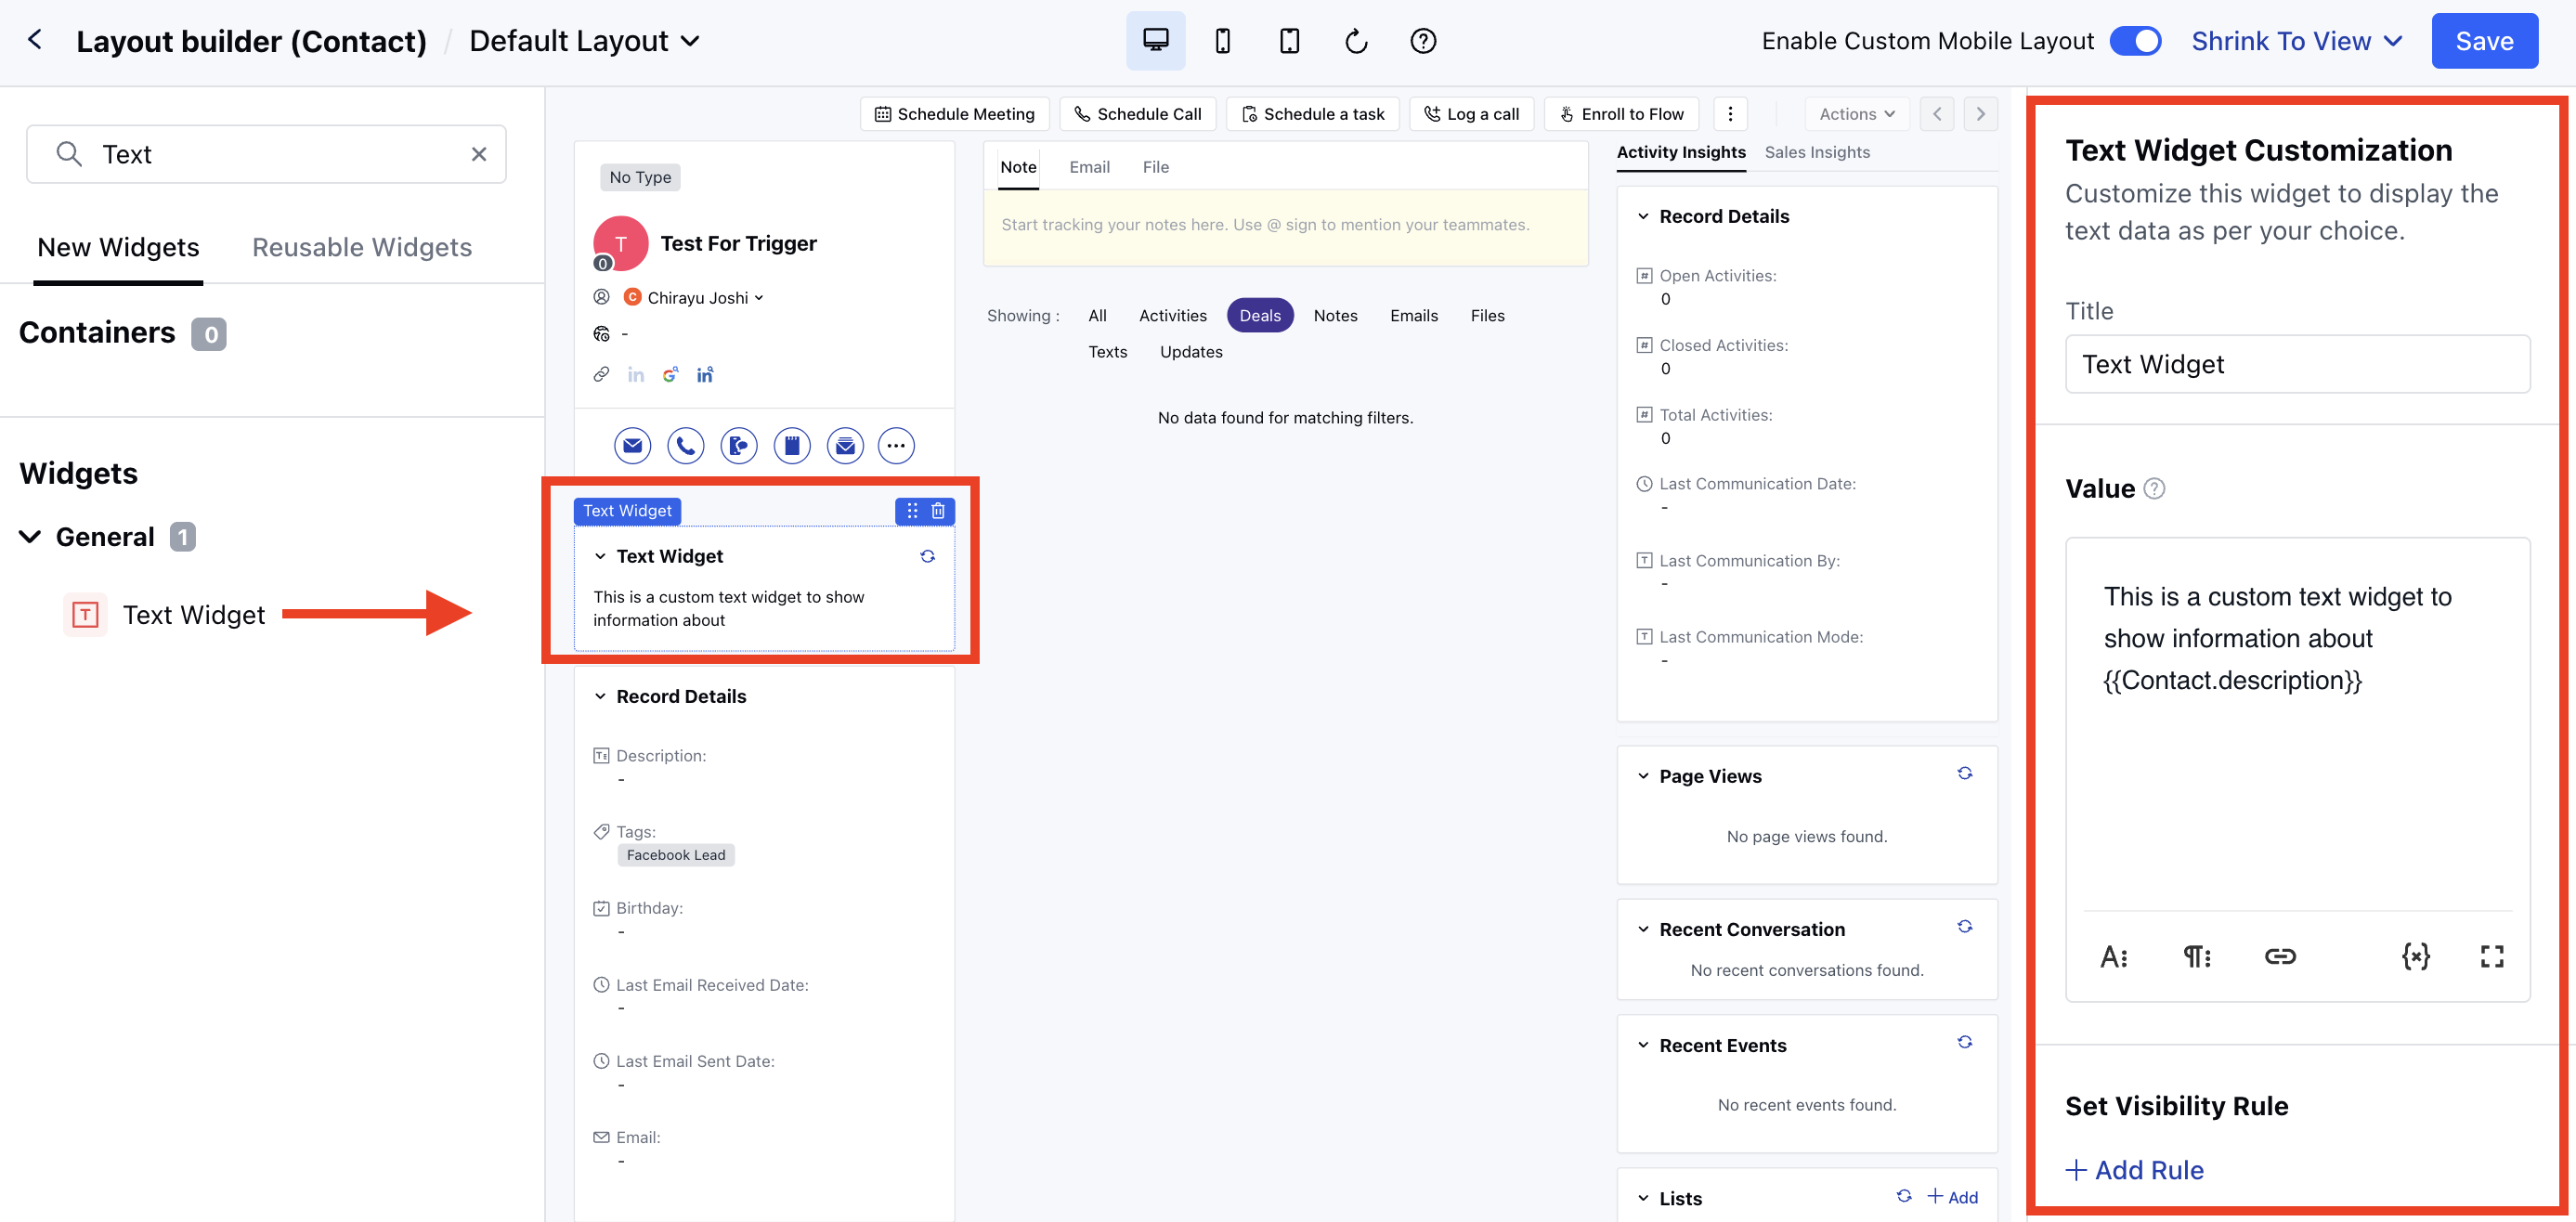Screen dimensions: 2576x1222
Task: Open the Shrink To View dropdown
Action: 2296,41
